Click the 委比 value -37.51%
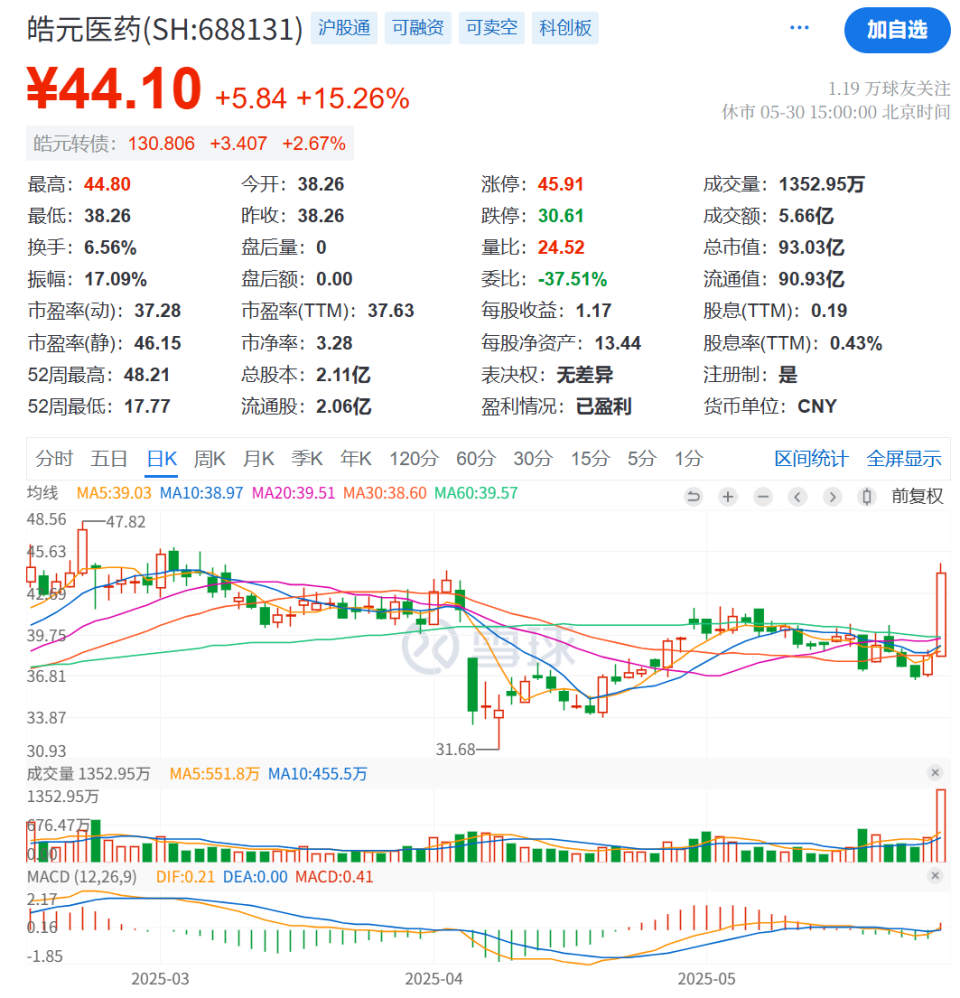Image resolution: width=960 pixels, height=998 pixels. [572, 279]
